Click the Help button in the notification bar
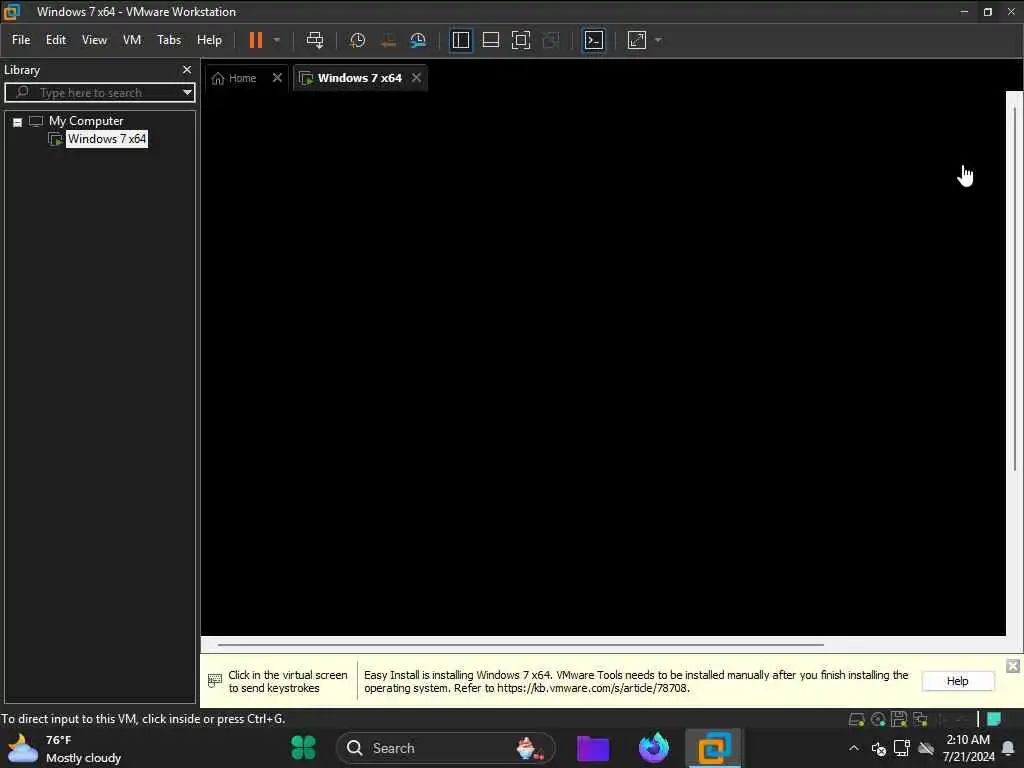 point(957,681)
